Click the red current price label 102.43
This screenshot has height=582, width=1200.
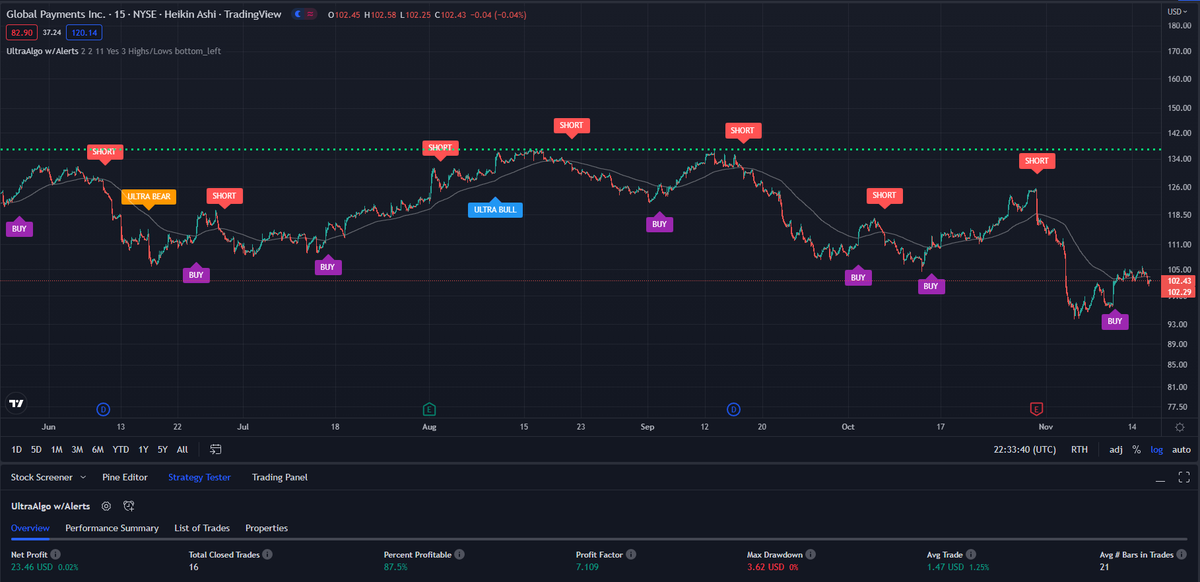[1178, 283]
